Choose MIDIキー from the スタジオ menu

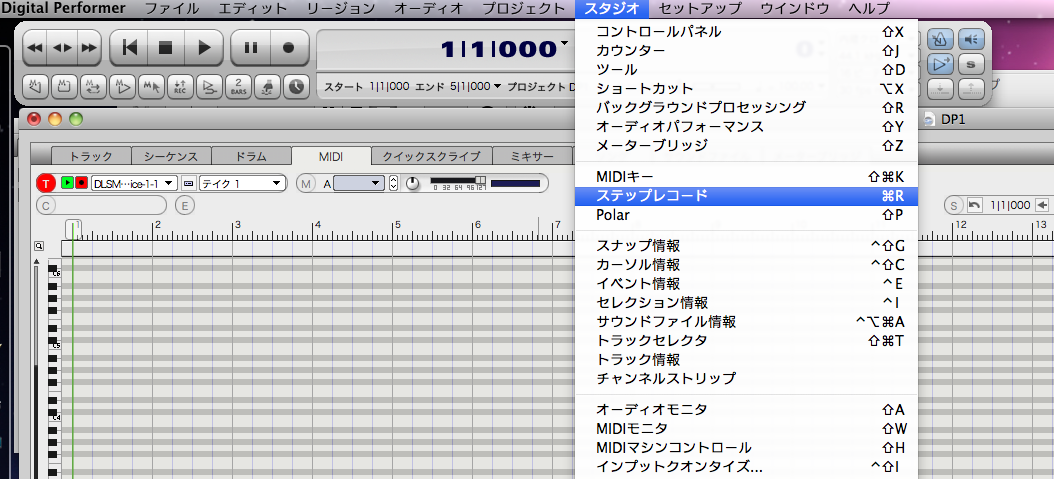pyautogui.click(x=746, y=177)
